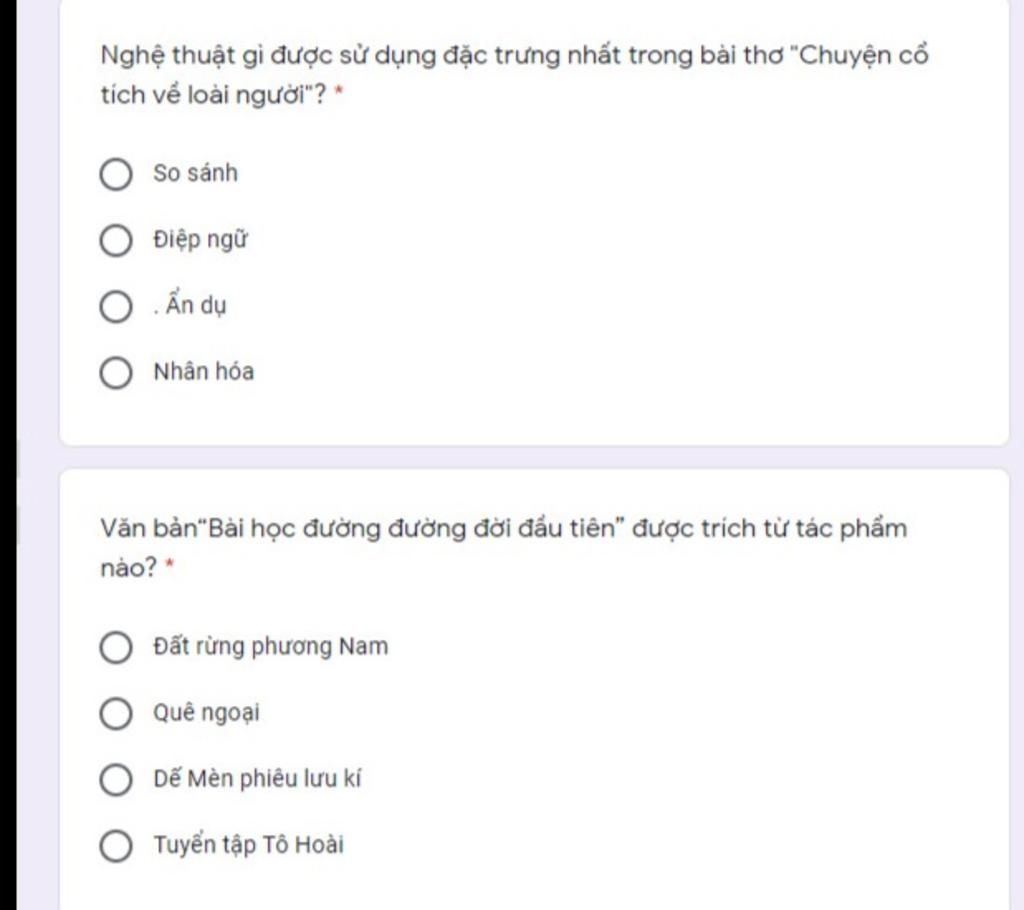Click the "Nhân hóa" answer label text

tap(203, 372)
